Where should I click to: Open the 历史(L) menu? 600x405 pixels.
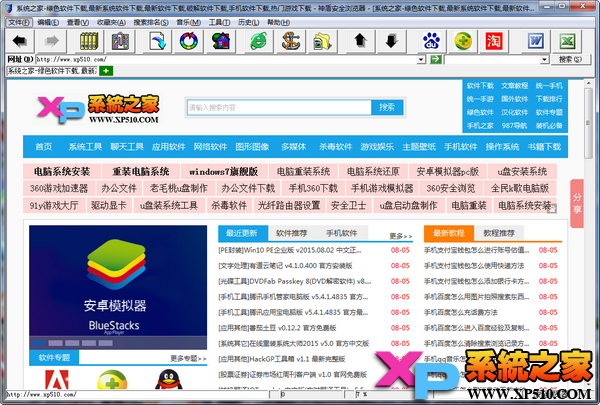click(x=248, y=23)
